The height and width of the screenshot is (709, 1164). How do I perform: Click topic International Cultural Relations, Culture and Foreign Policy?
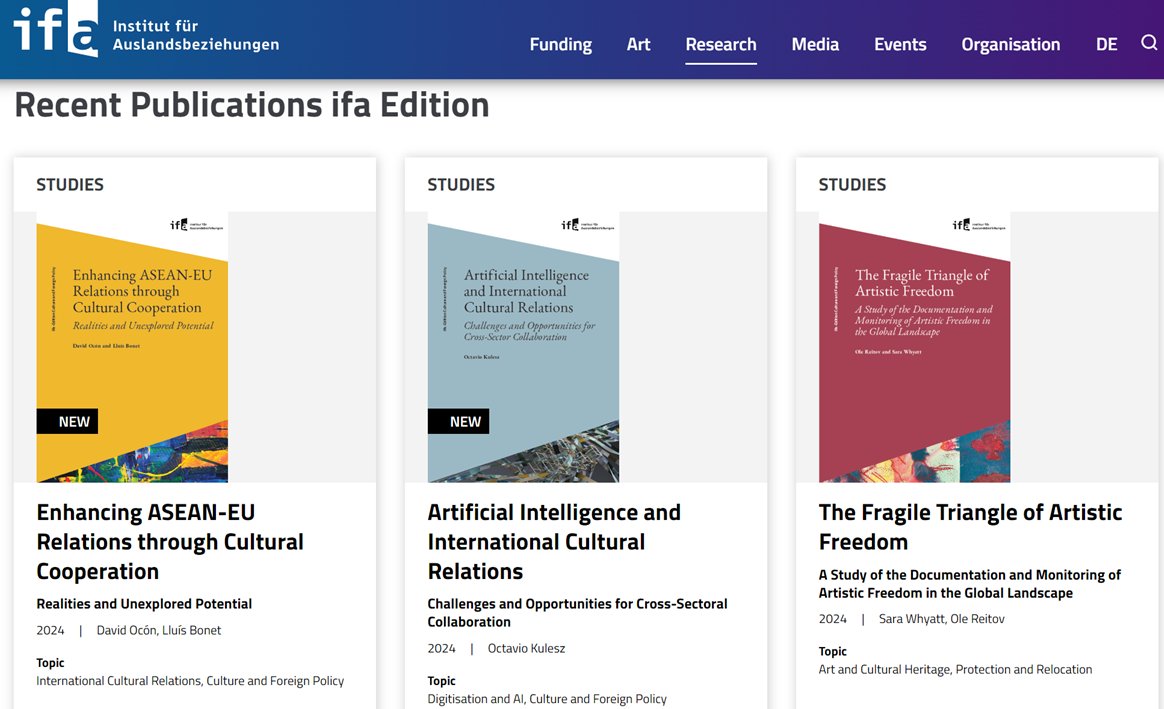pyautogui.click(x=190, y=681)
